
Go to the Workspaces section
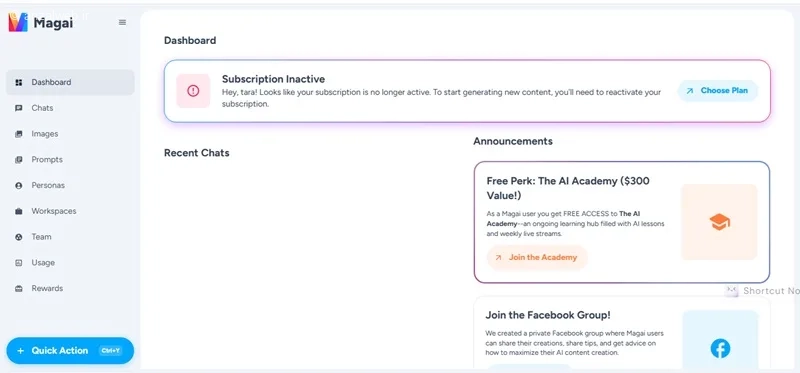[x=70, y=211]
